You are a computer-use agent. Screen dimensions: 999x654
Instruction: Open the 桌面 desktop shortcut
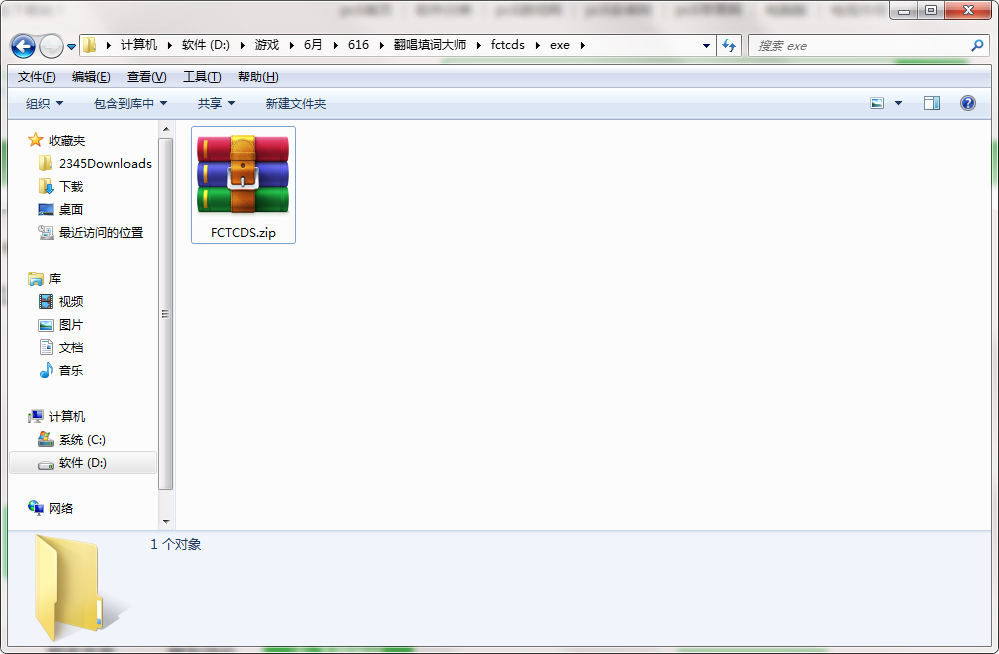pos(70,209)
